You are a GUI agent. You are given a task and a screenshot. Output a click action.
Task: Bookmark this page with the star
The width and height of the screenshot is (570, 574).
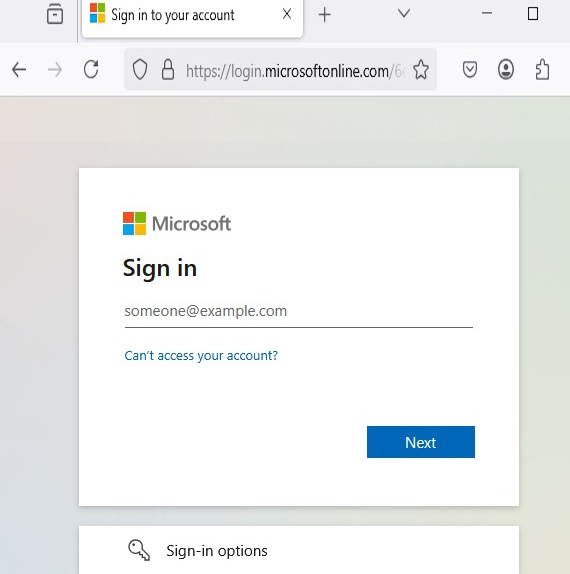pos(421,70)
